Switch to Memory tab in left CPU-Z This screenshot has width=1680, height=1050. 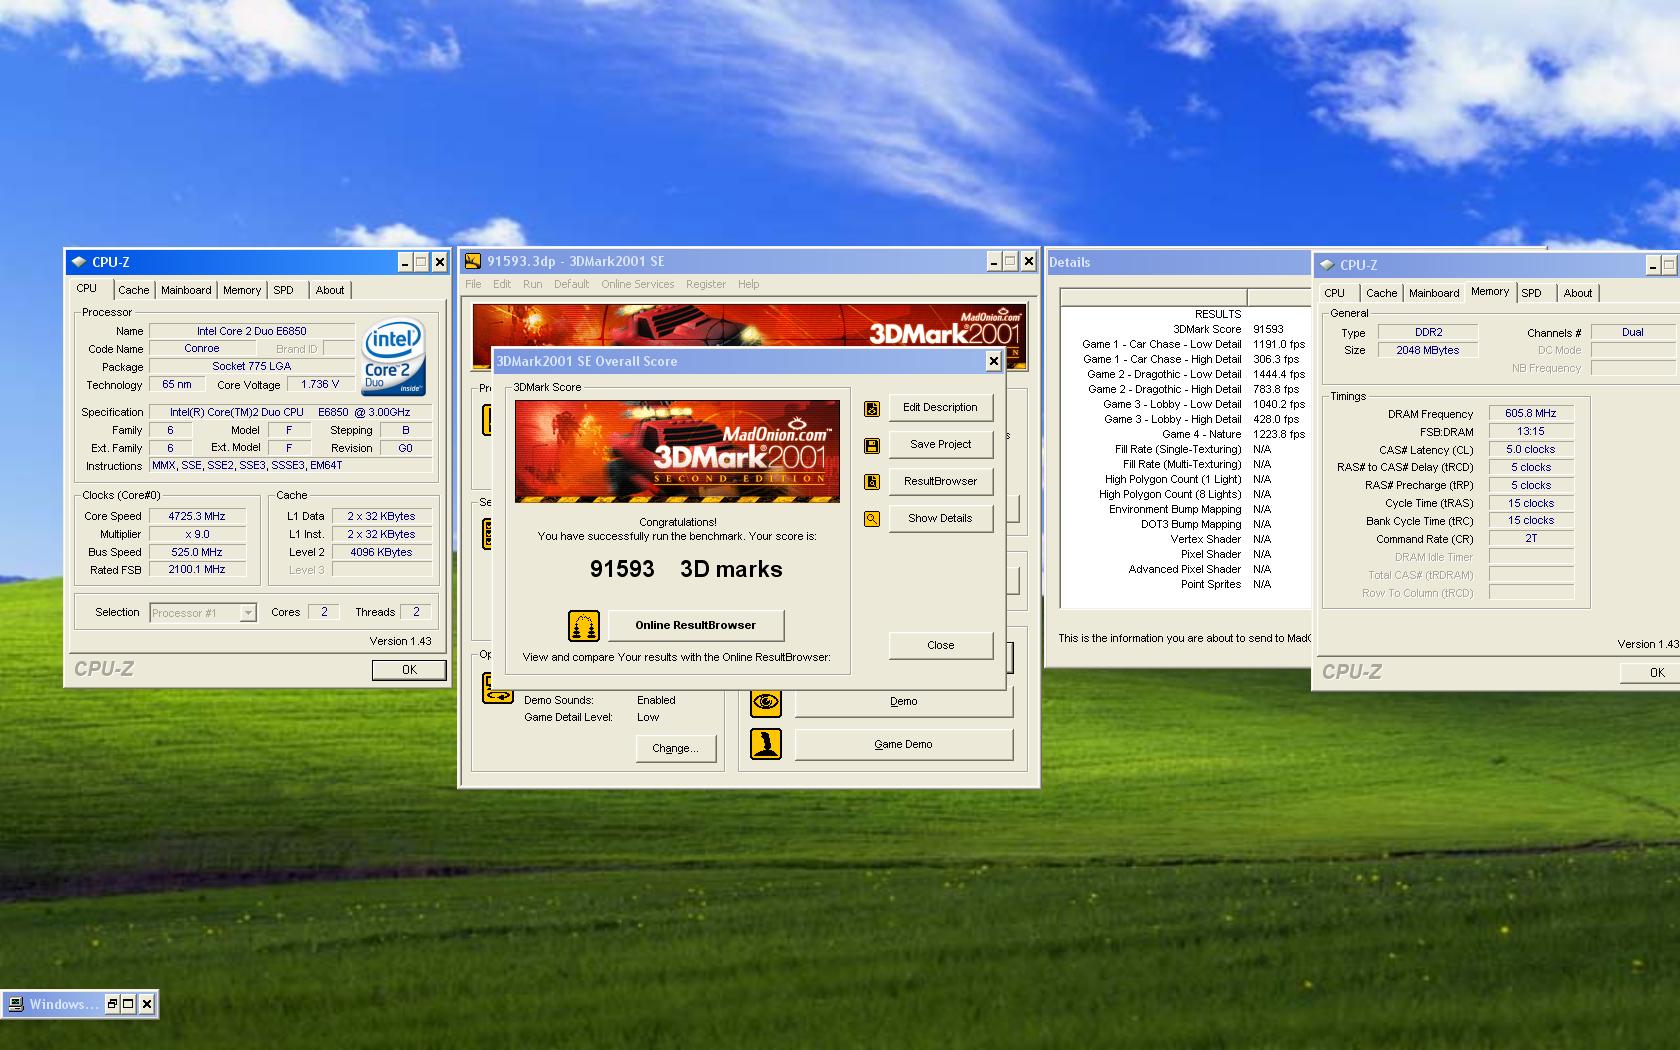(x=242, y=290)
